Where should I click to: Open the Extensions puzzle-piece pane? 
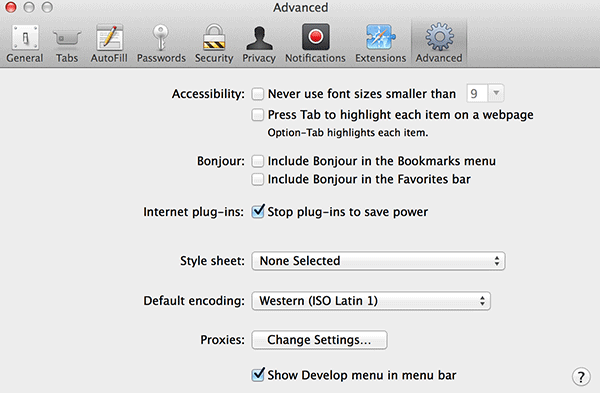pos(380,44)
